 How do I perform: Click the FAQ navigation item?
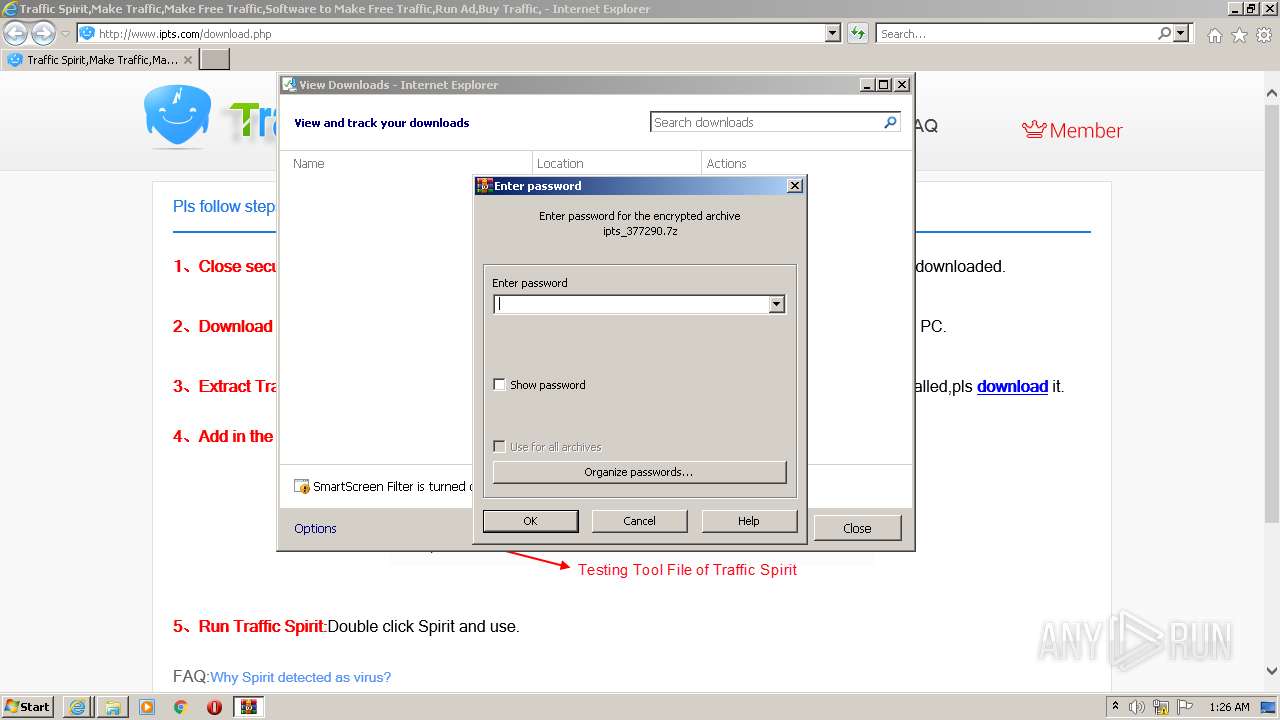(925, 126)
